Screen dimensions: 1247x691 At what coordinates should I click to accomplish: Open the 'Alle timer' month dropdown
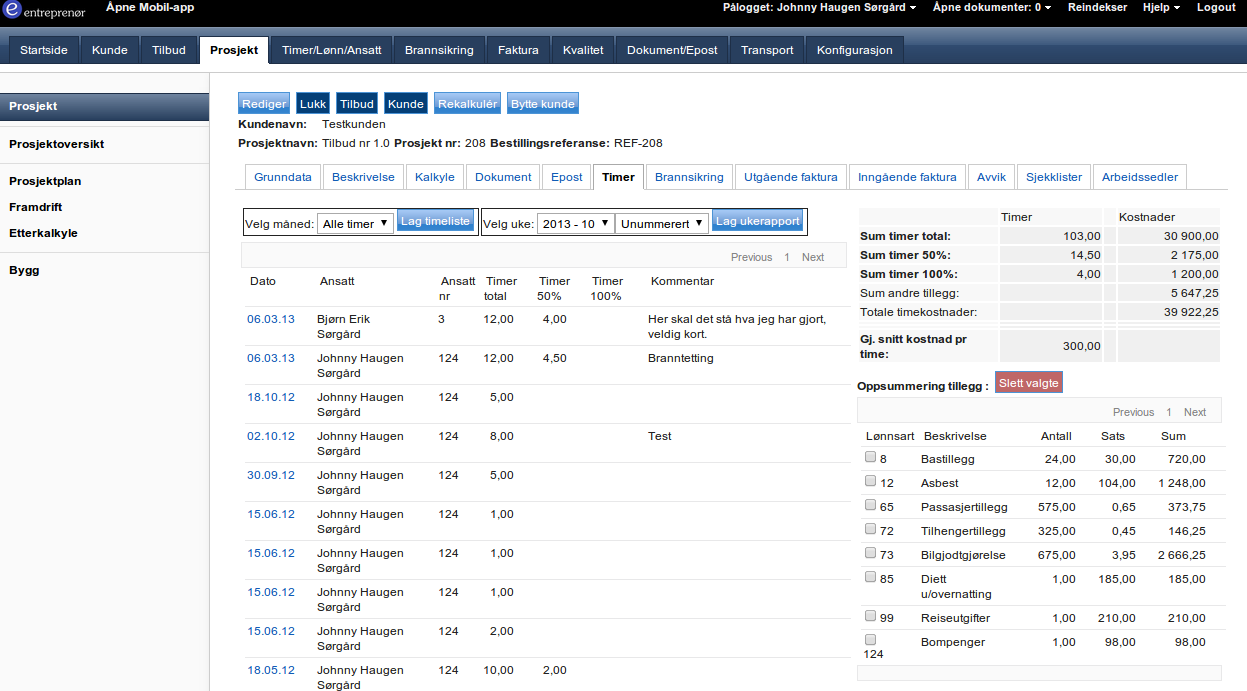[355, 224]
